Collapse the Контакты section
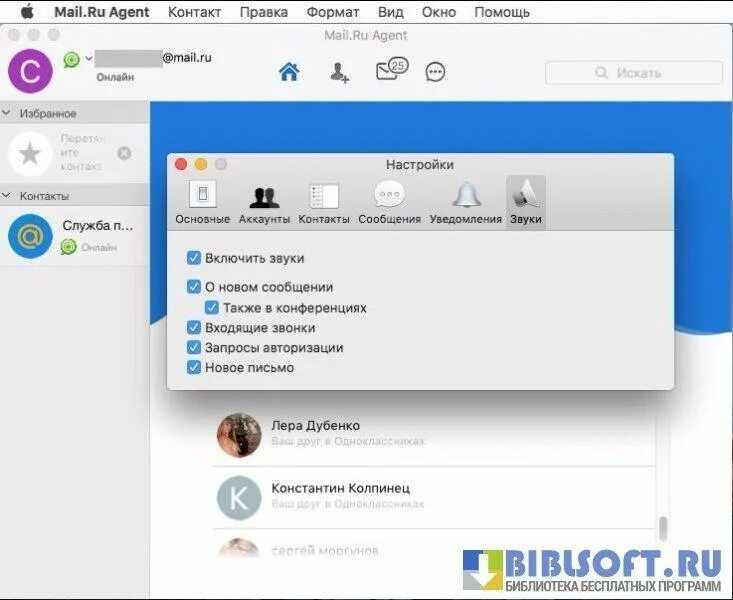733x600 pixels. click(7, 195)
